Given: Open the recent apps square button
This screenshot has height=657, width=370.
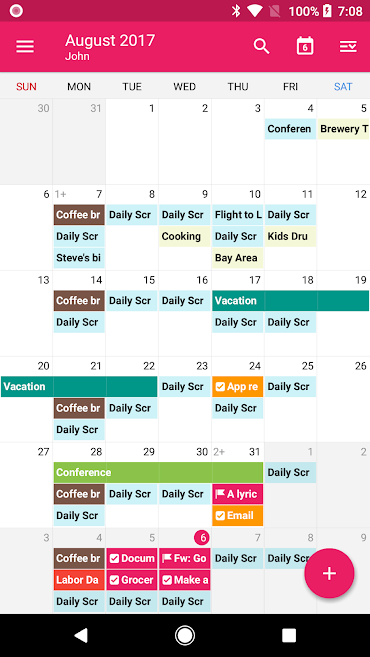Looking at the screenshot, I should [x=289, y=636].
